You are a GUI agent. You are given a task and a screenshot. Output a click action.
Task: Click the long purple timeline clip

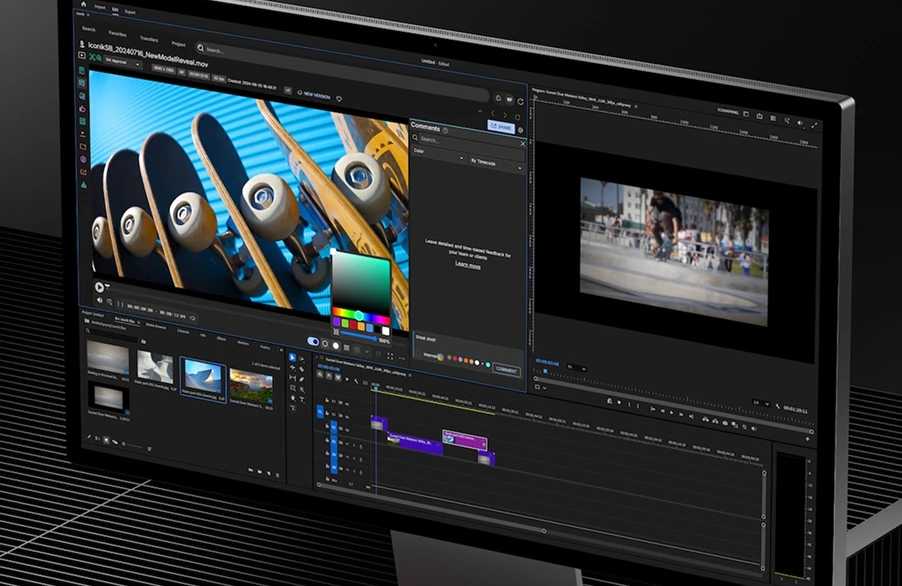click(x=414, y=444)
